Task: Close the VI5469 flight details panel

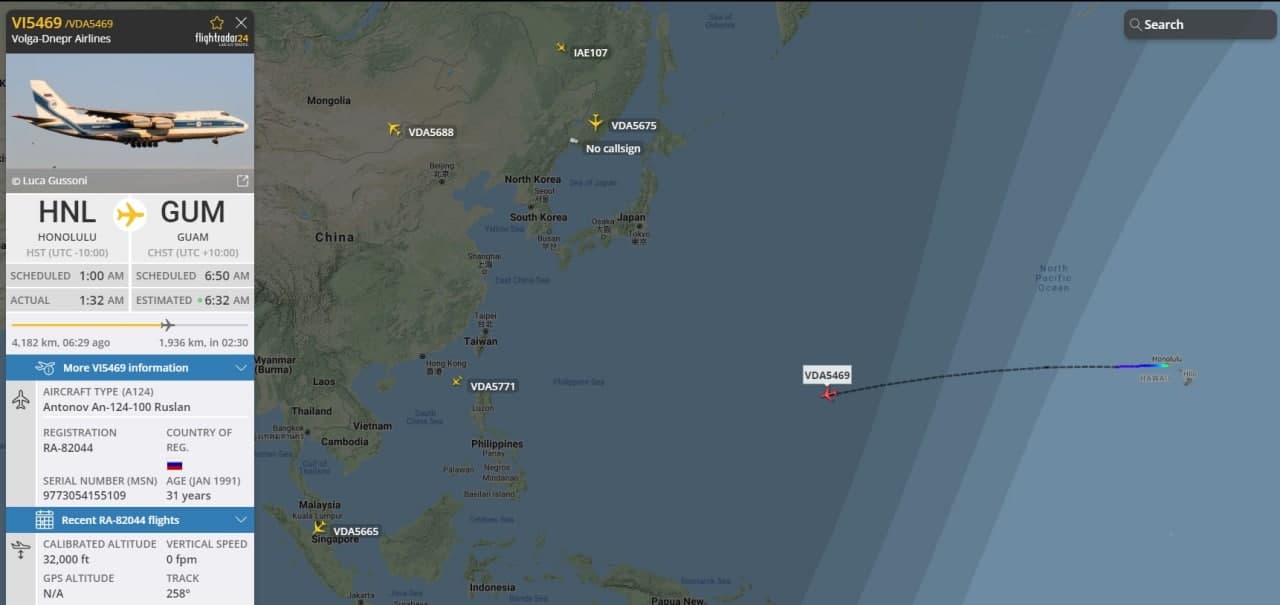Action: 241,22
